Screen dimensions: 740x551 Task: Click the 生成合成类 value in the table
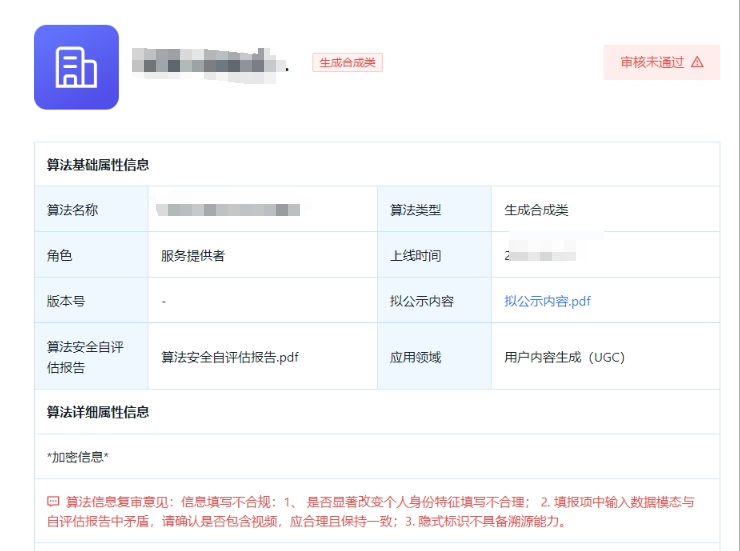tap(536, 210)
